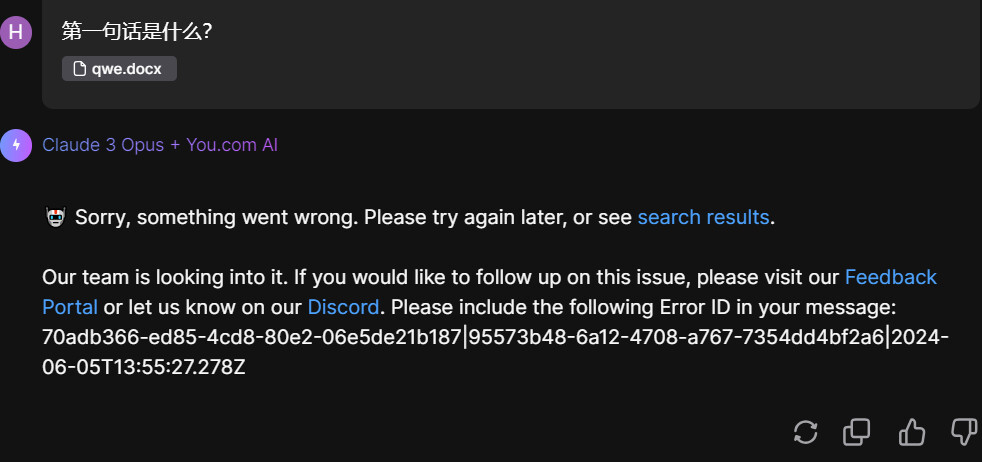982x462 pixels.
Task: Click the regenerate response icon
Action: click(x=805, y=432)
